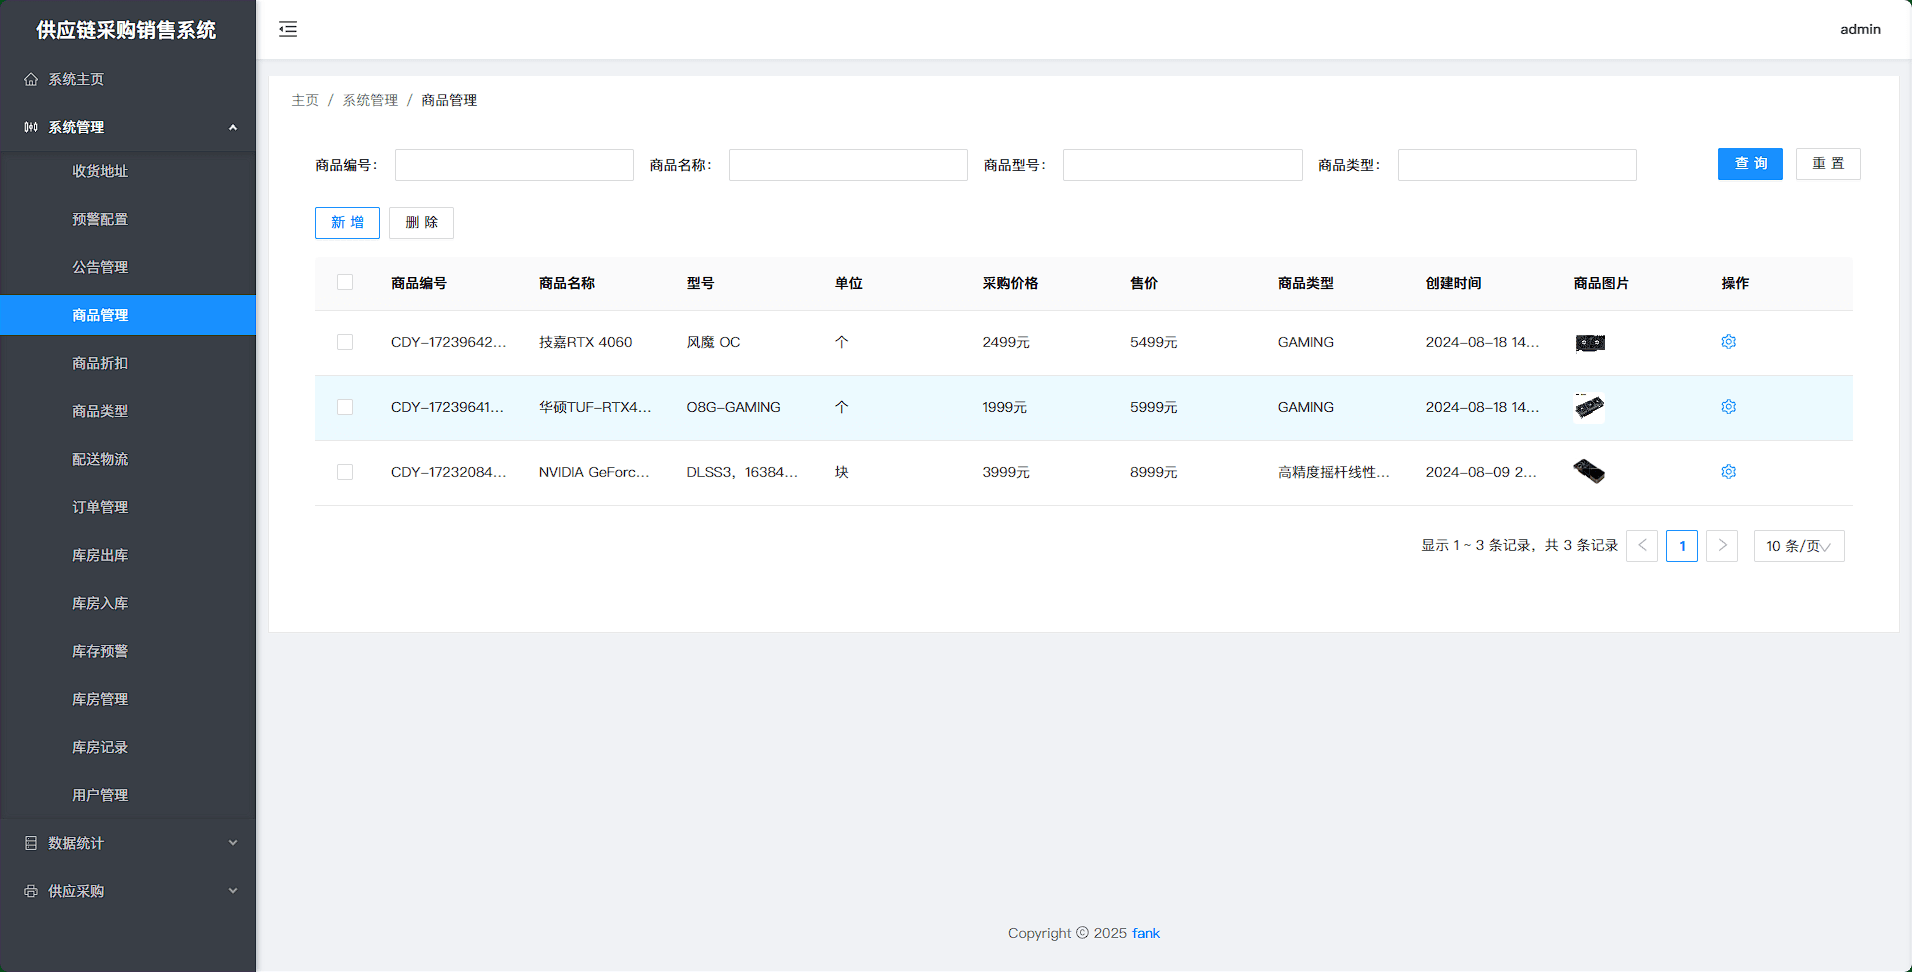Go to 订单管理 in the sidebar
1912x972 pixels.
coord(100,507)
